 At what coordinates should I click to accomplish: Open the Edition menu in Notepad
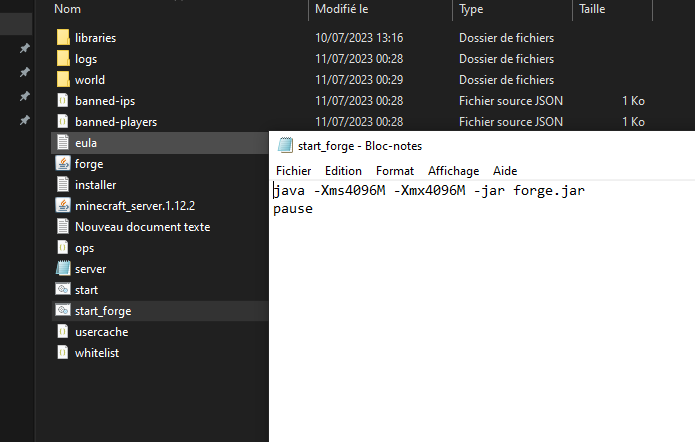pos(343,171)
